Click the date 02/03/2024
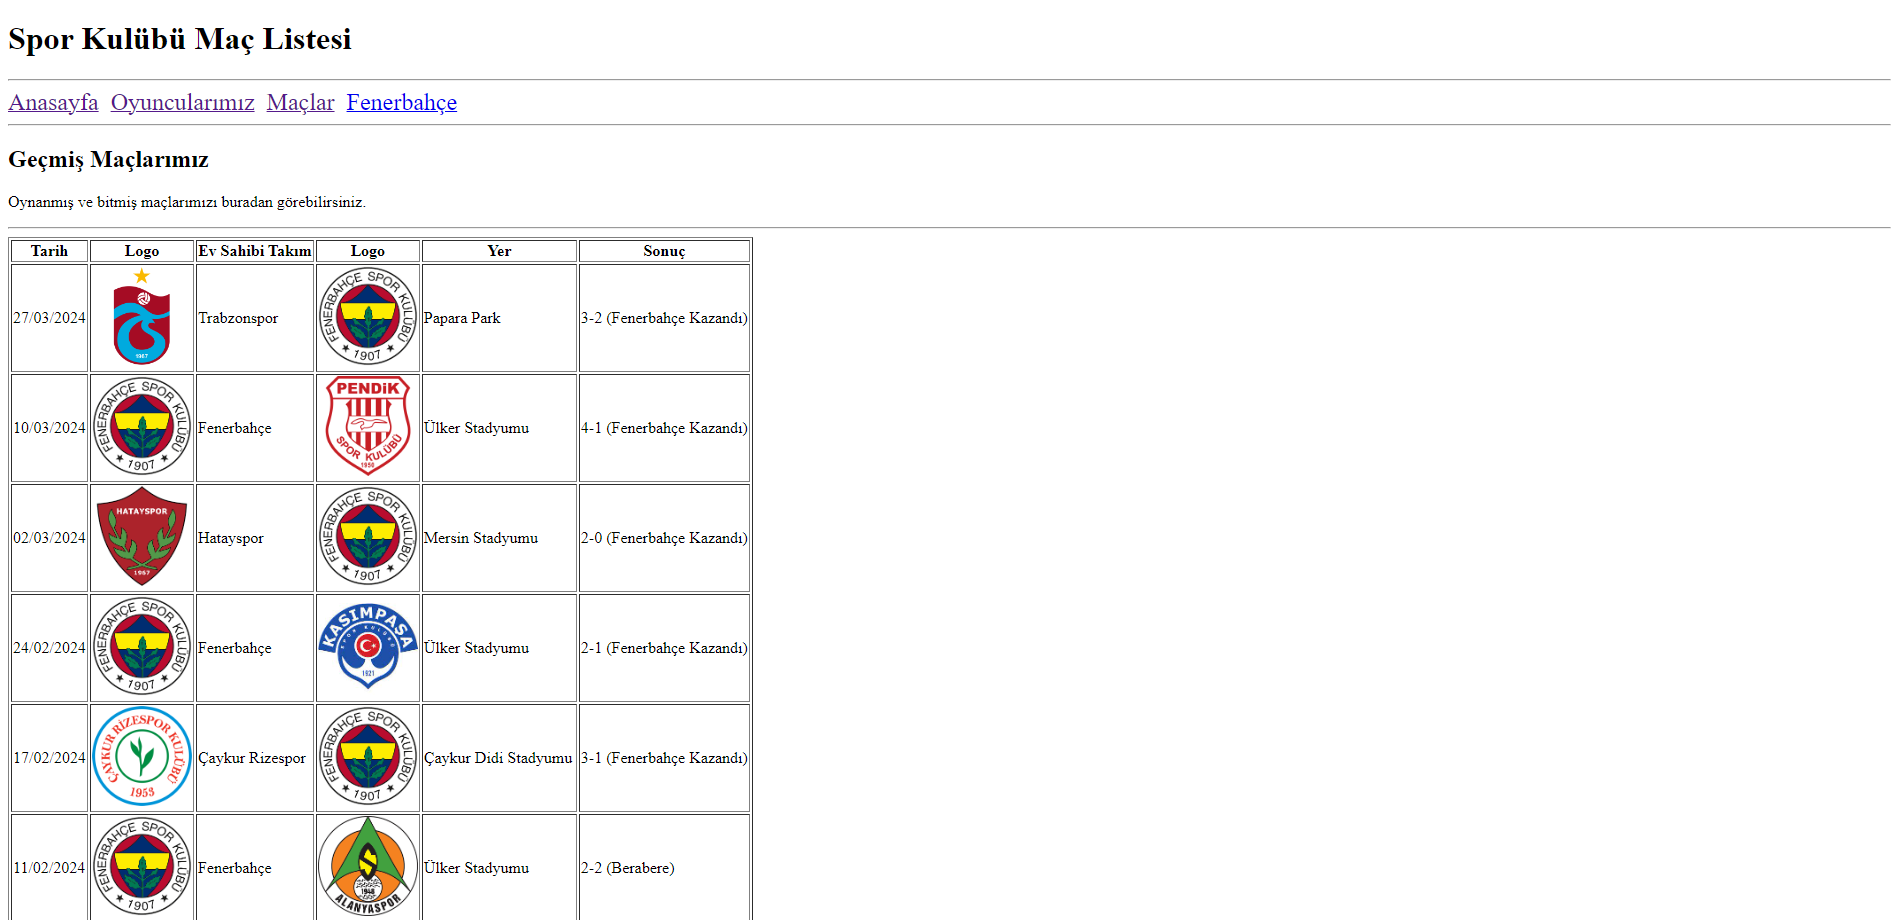Screen dimensions: 1898x920 (x=49, y=538)
